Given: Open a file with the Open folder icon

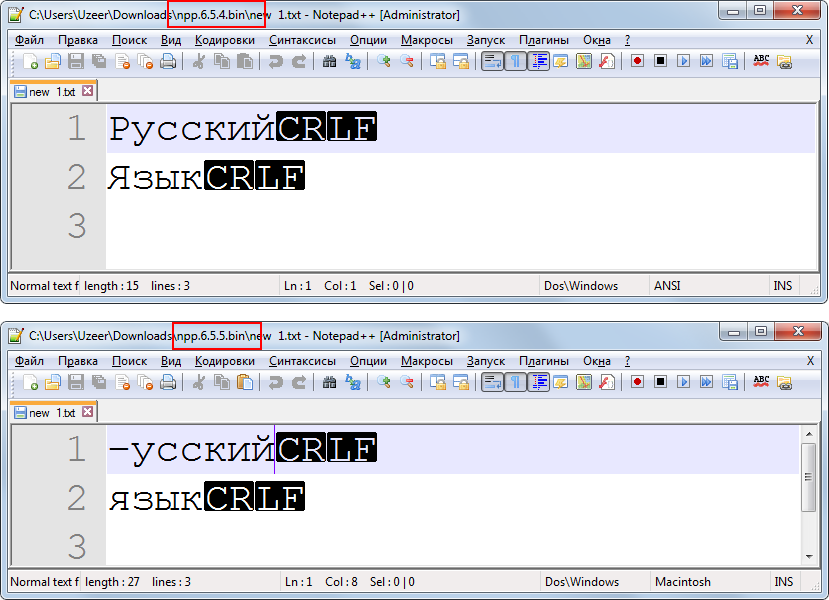Looking at the screenshot, I should [x=55, y=62].
